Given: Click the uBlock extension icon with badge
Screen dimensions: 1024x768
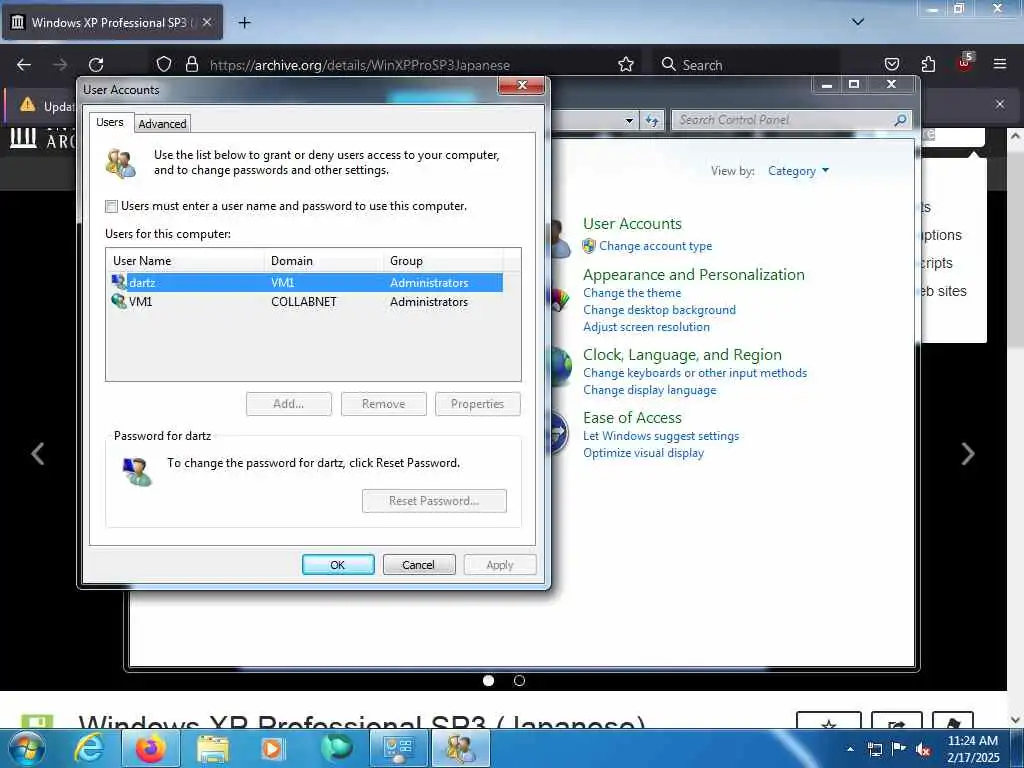Looking at the screenshot, I should (965, 63).
